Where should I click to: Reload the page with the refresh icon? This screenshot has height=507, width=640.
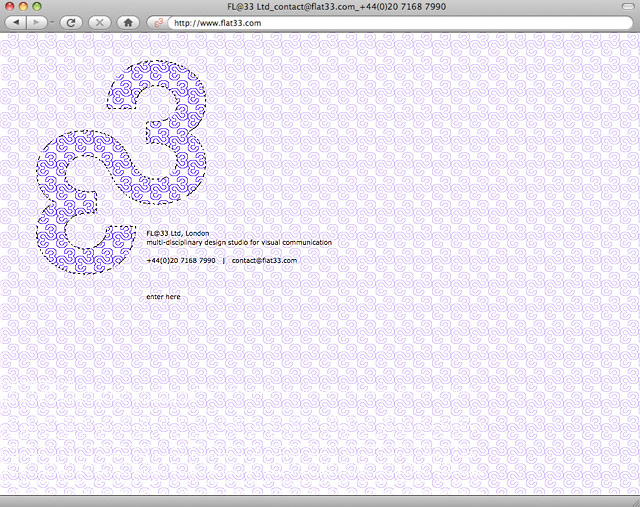[71, 22]
